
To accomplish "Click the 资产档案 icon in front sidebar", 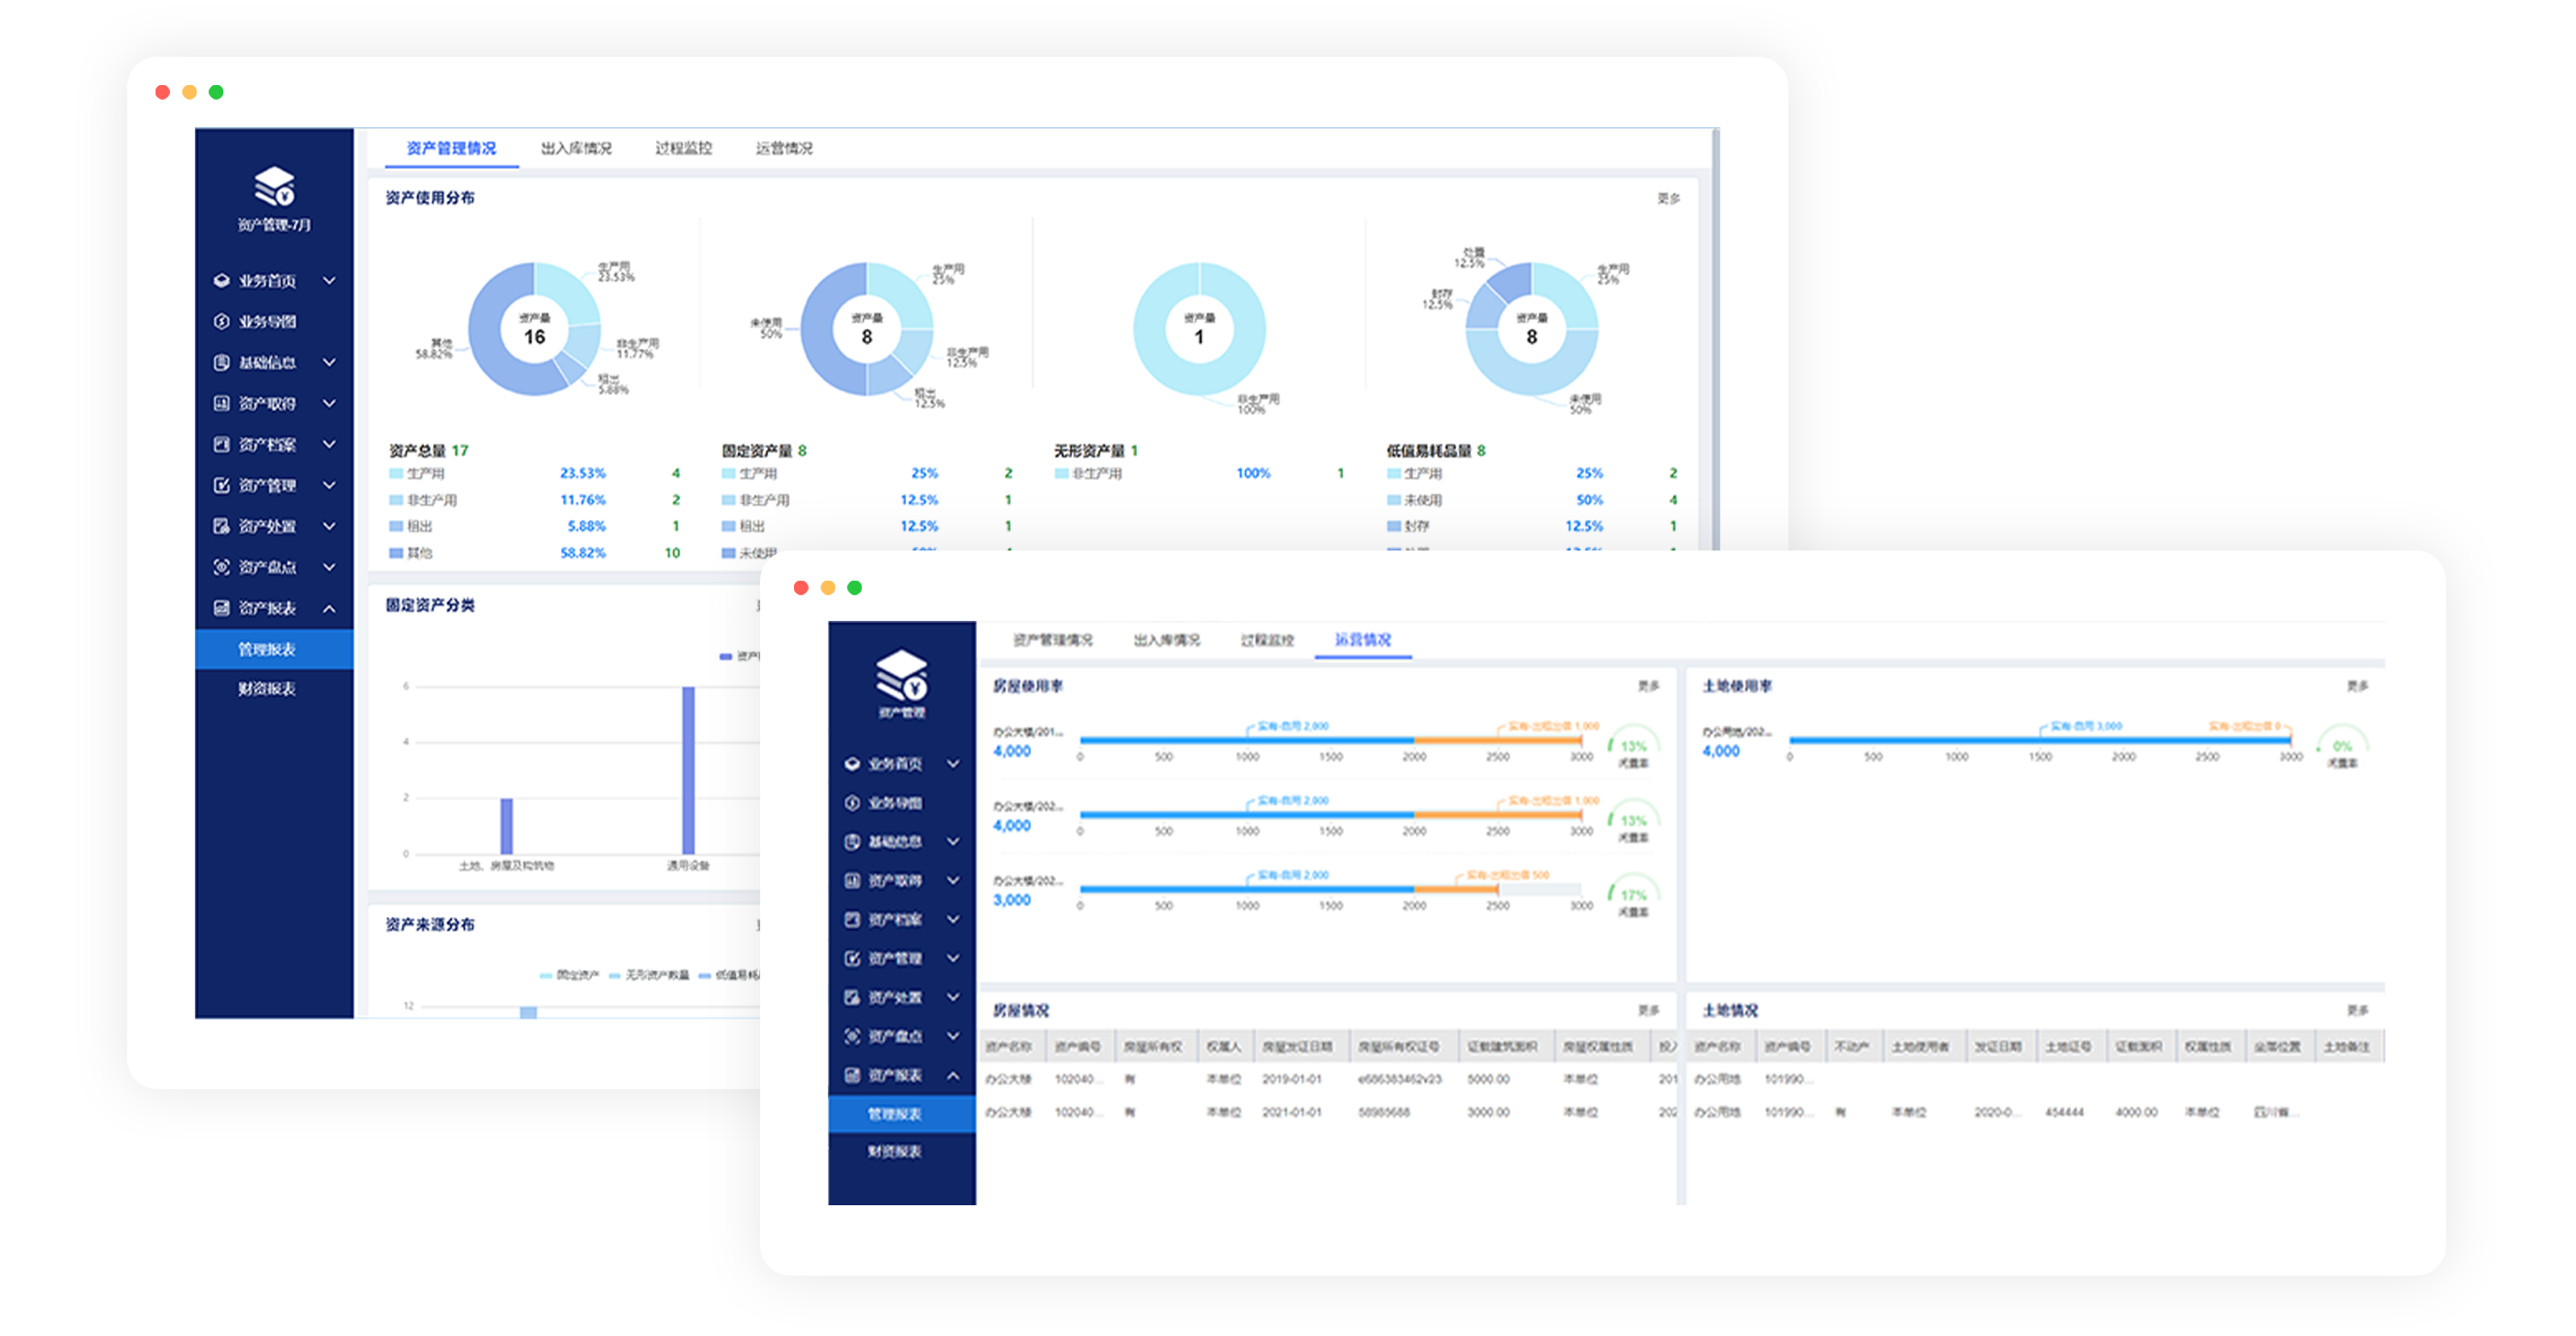I will click(852, 919).
